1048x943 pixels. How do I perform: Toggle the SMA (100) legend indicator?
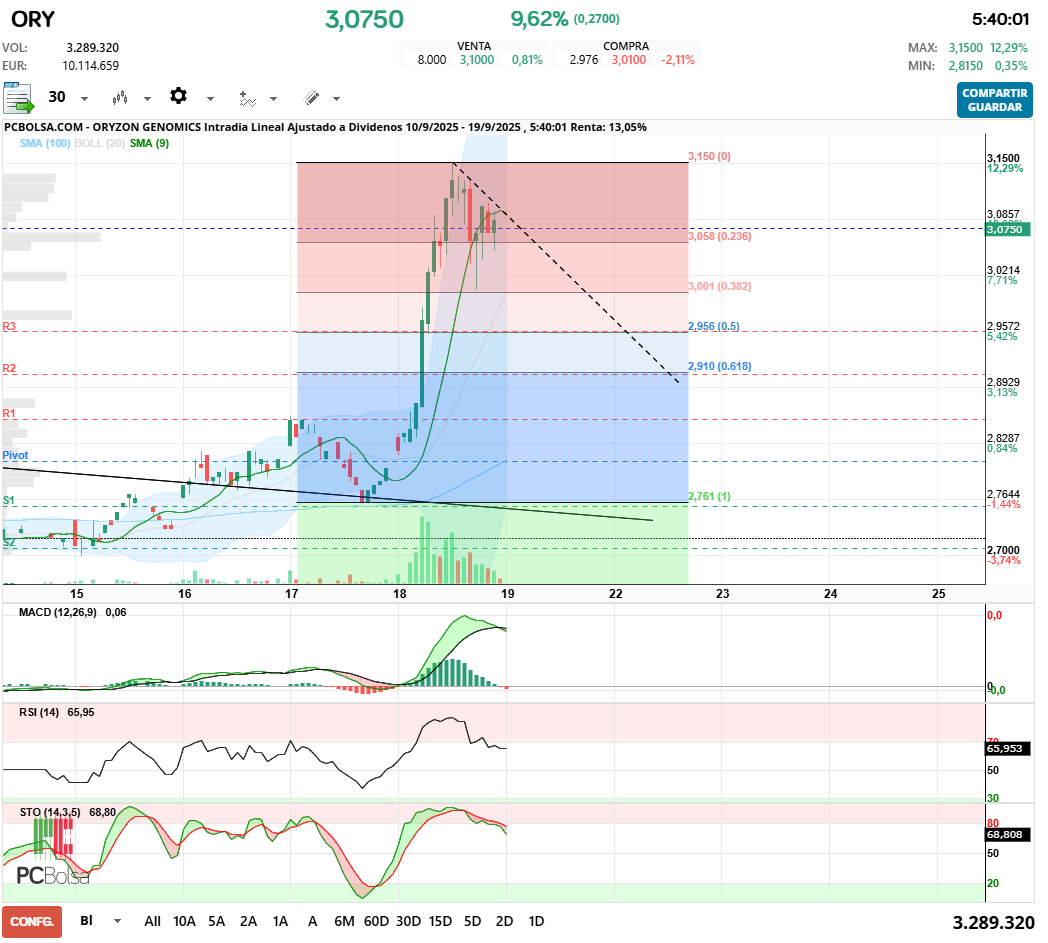click(x=45, y=143)
